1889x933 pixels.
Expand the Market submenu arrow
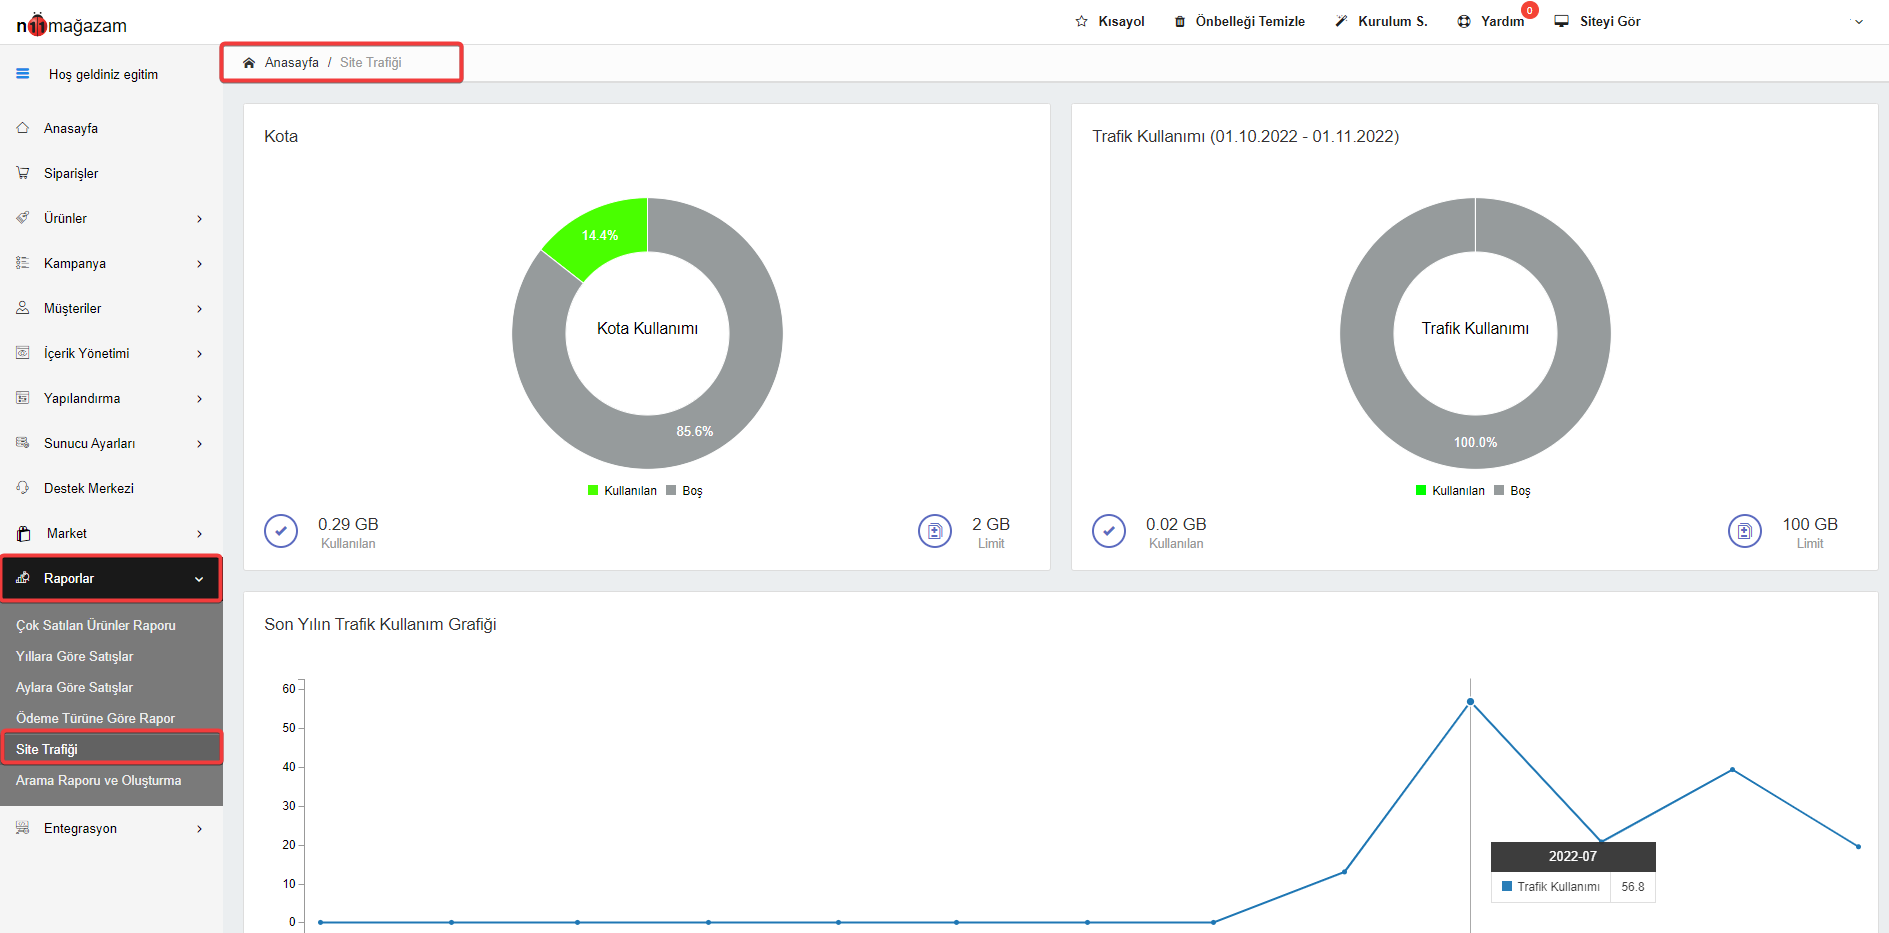(200, 534)
